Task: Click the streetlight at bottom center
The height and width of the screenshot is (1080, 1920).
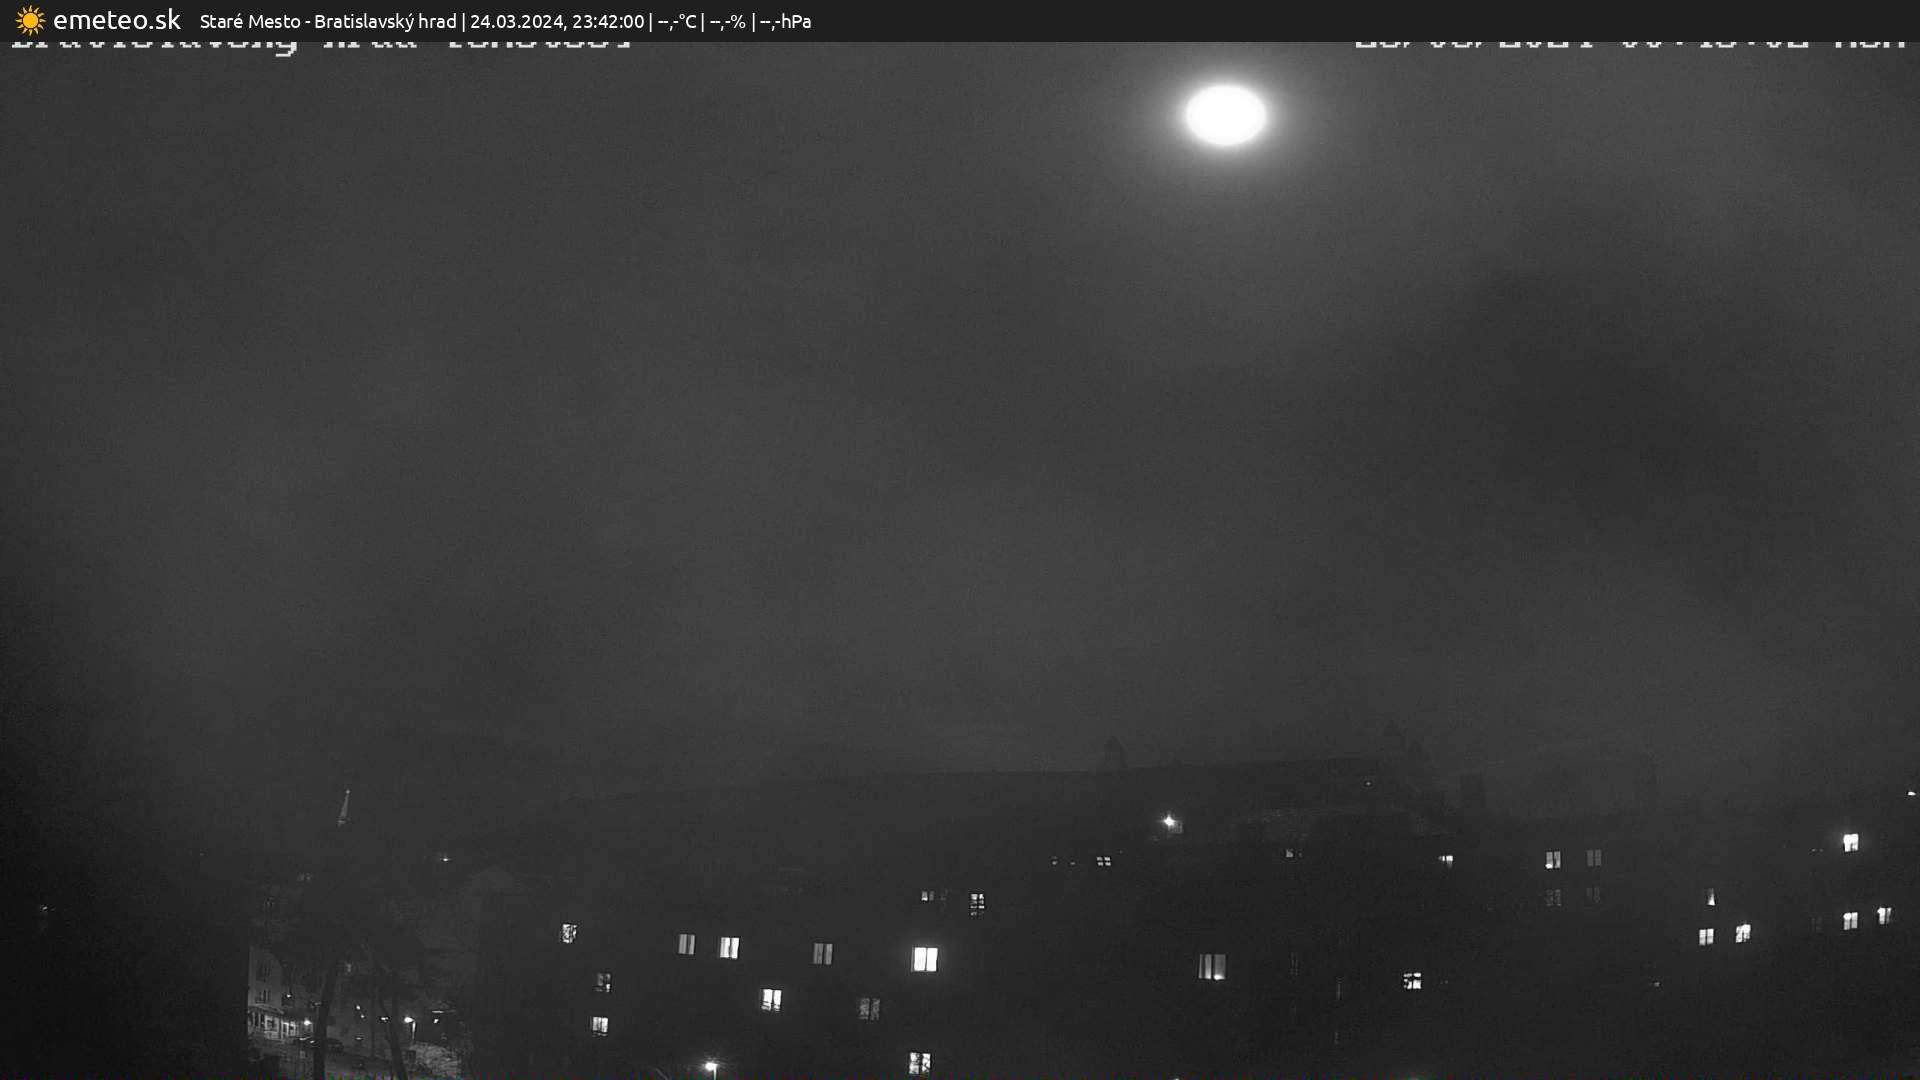Action: tap(711, 1066)
